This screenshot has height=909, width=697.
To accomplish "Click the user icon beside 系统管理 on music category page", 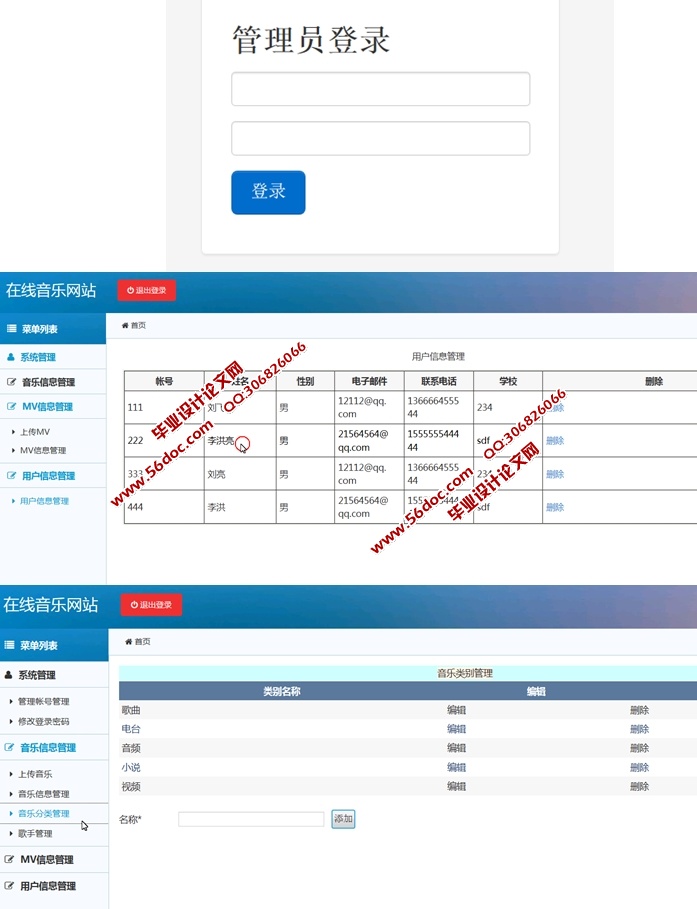I will 9,675.
